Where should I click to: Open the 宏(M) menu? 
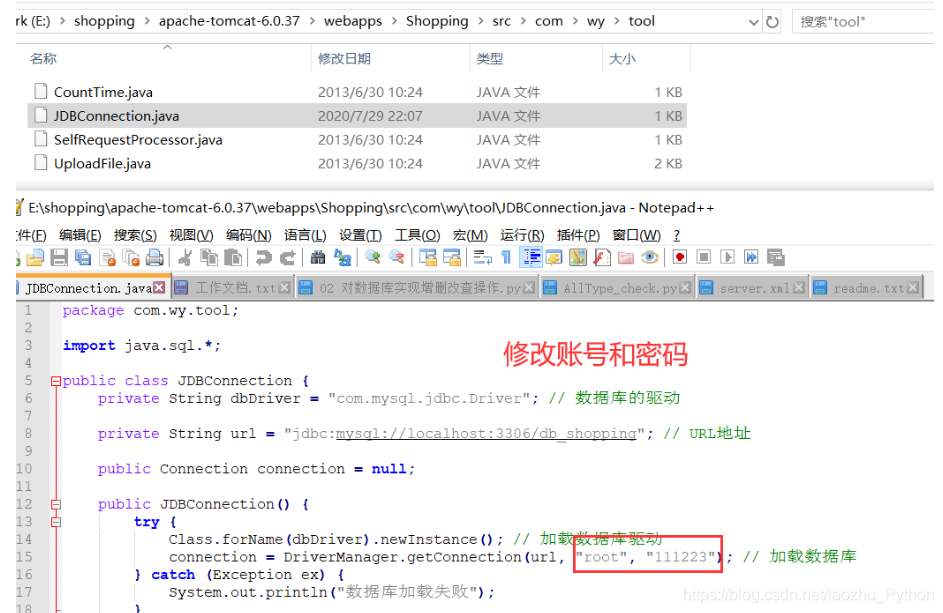click(470, 235)
